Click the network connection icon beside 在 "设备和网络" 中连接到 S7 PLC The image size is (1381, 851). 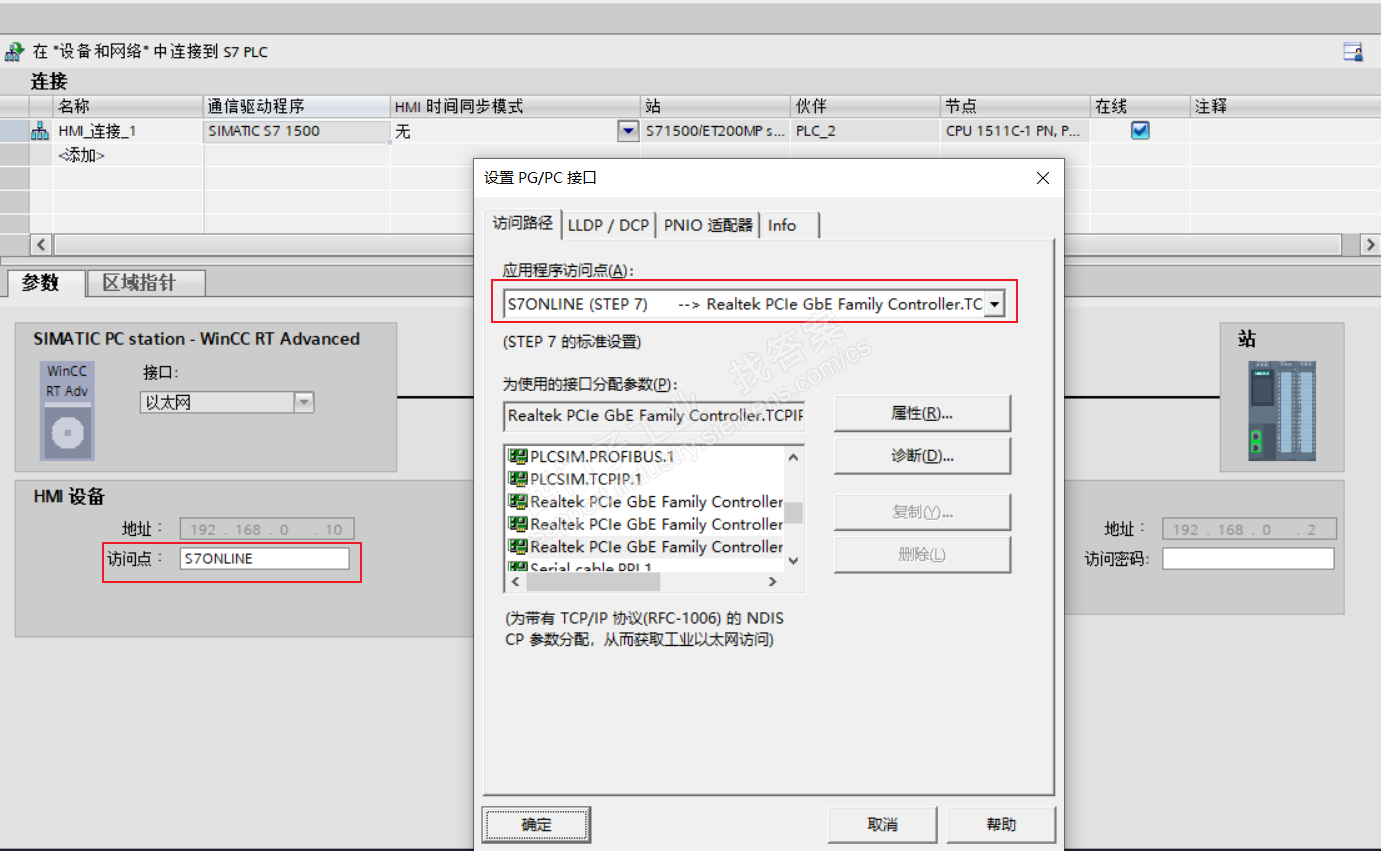(14, 51)
